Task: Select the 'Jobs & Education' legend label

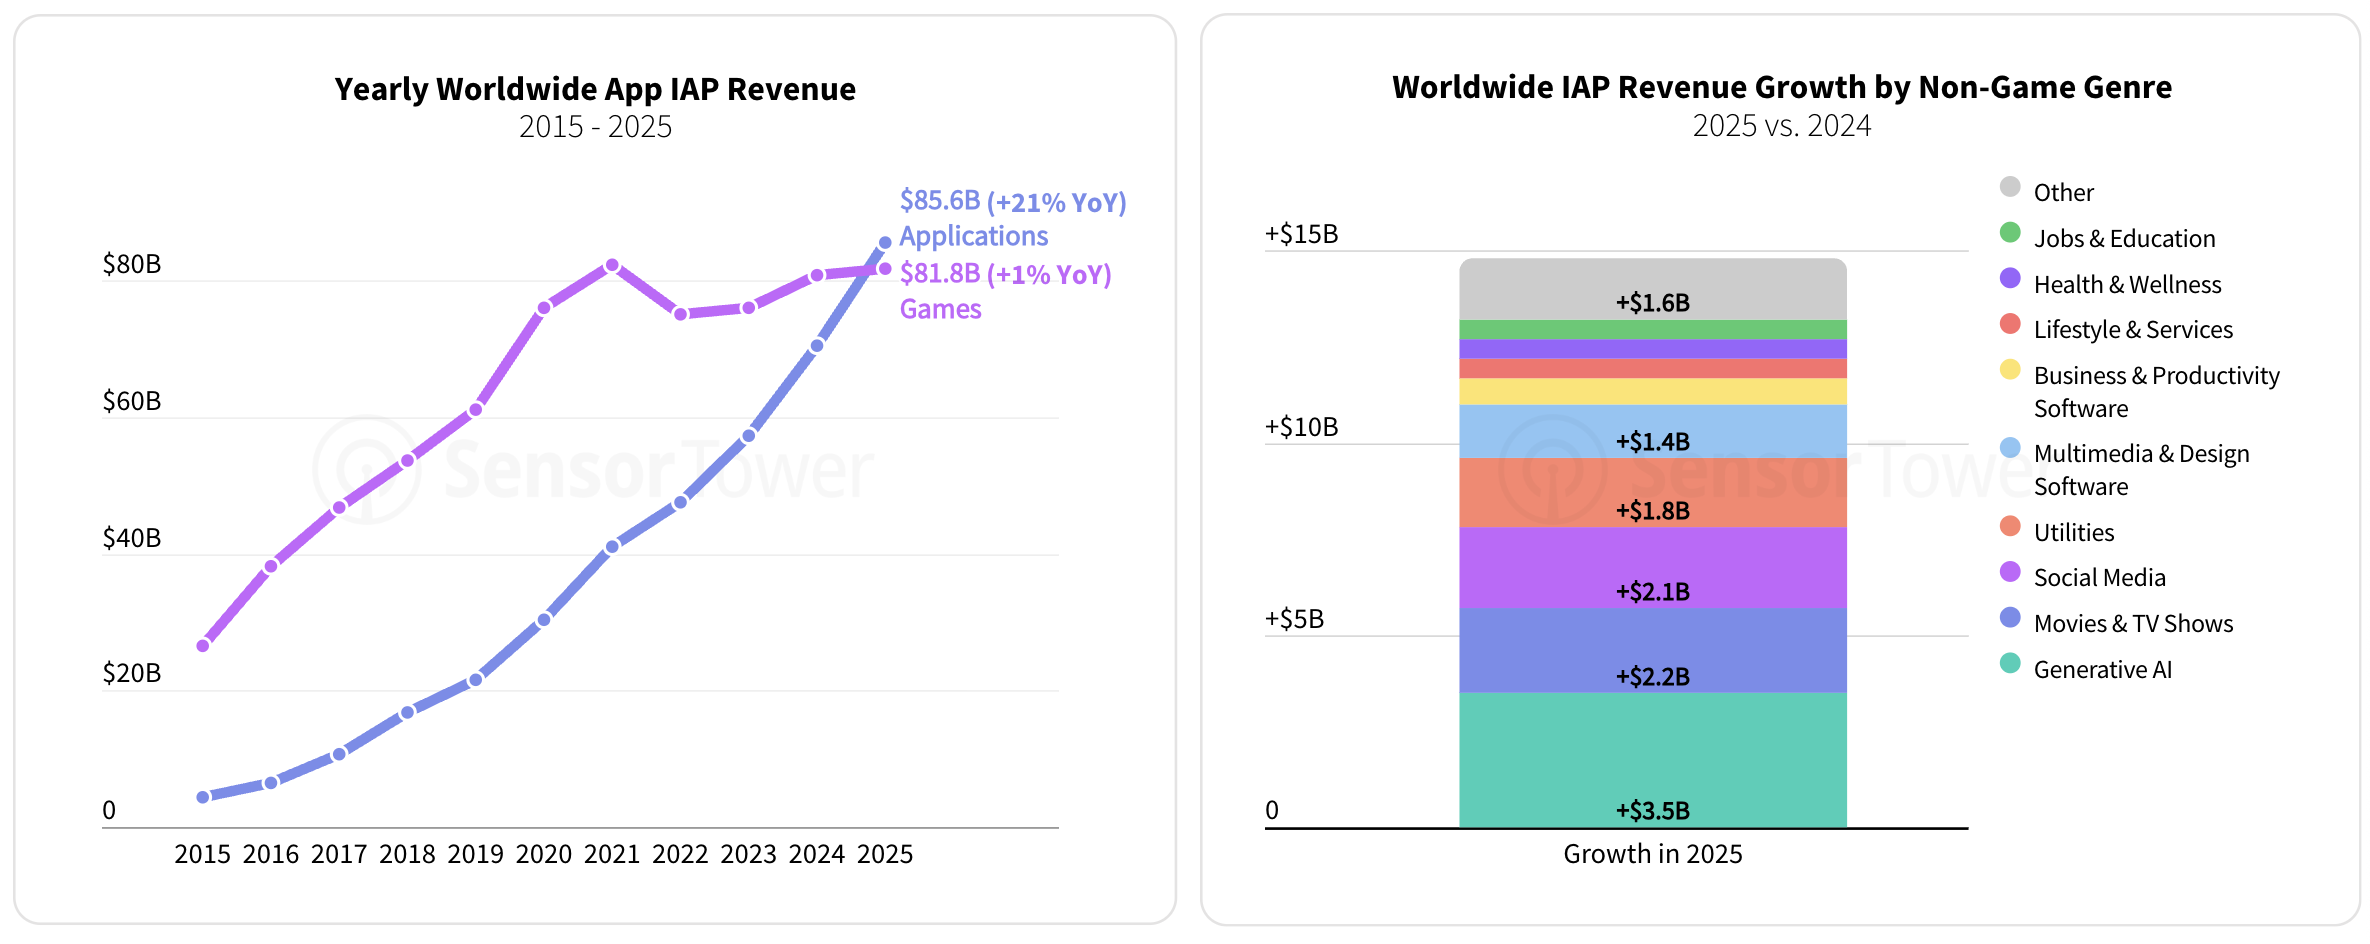Action: [x=2124, y=238]
